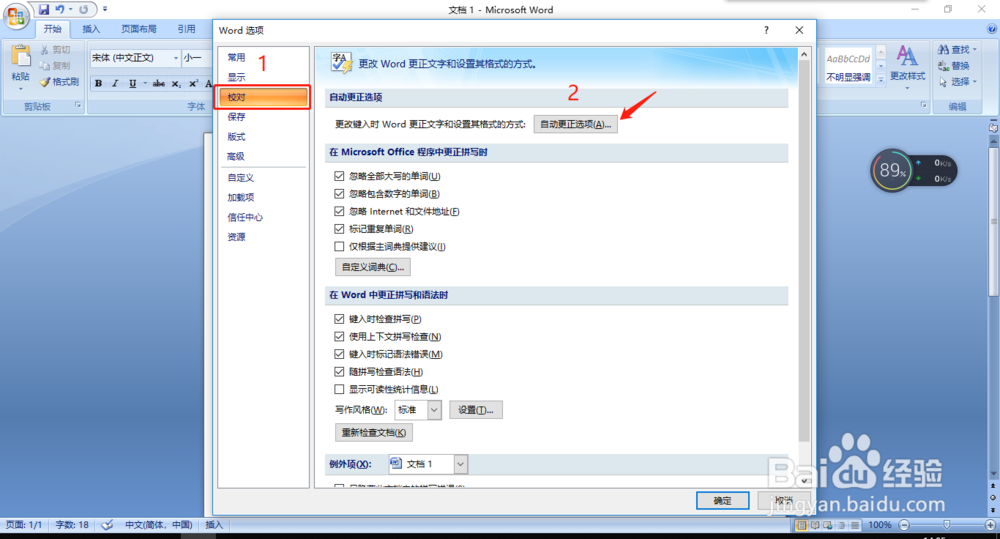Toggle Subscript icon
This screenshot has height=539, width=1000.
(176, 84)
